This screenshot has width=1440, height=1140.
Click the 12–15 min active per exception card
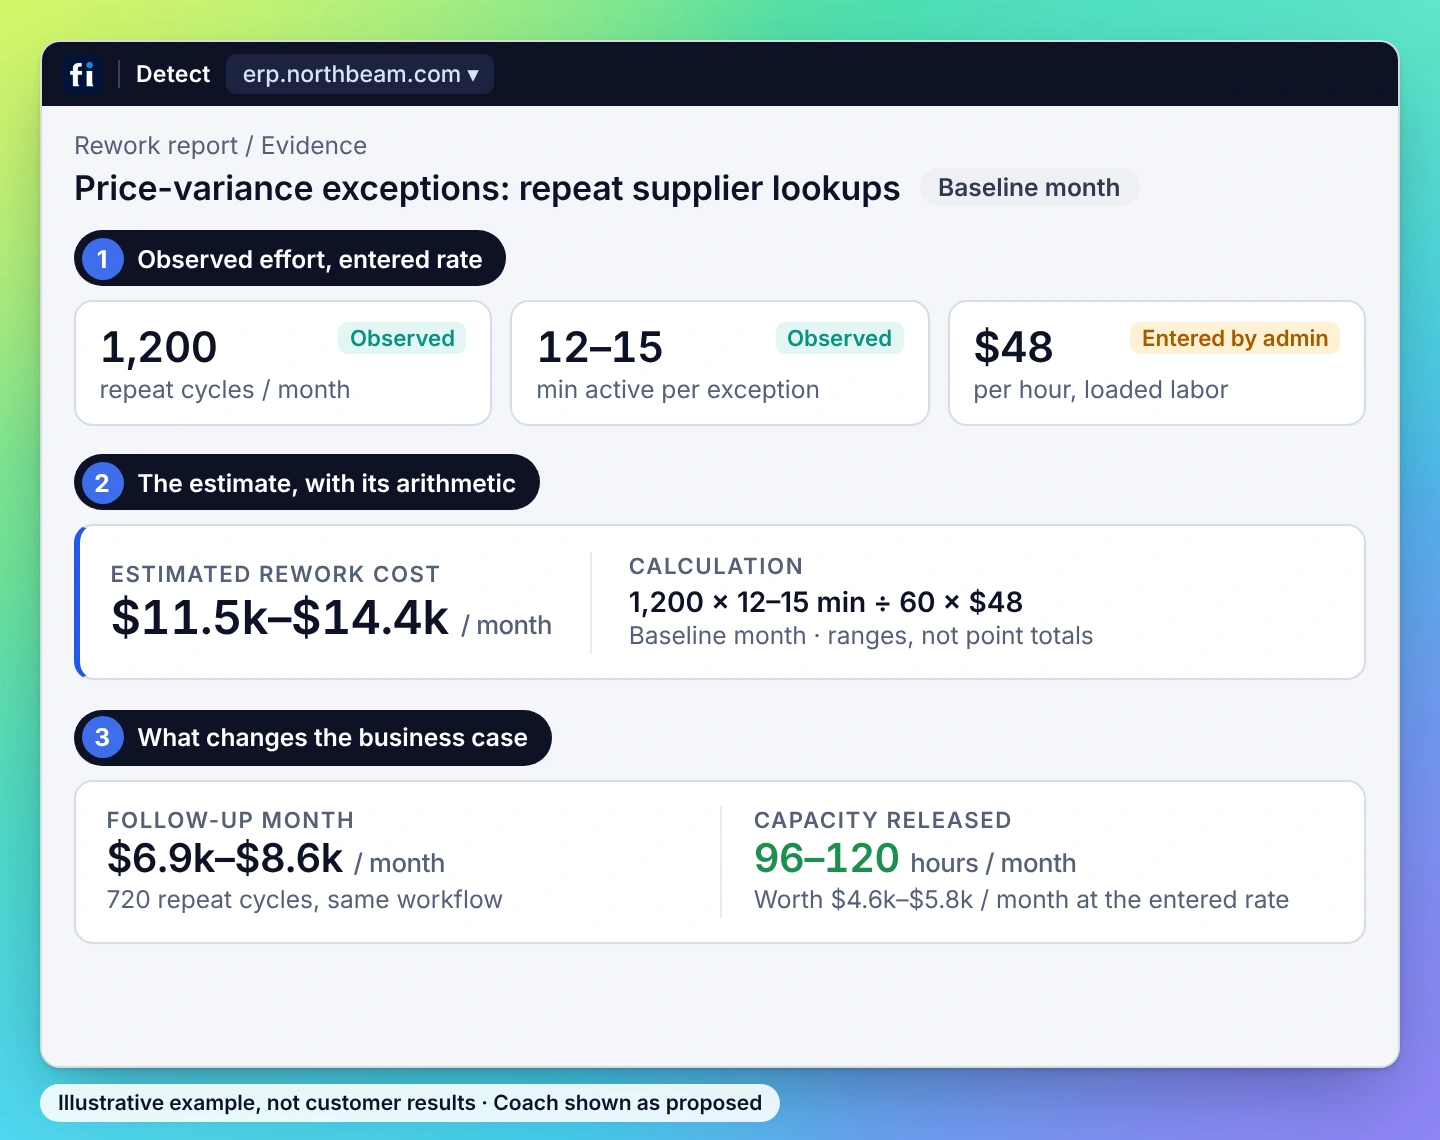click(720, 363)
